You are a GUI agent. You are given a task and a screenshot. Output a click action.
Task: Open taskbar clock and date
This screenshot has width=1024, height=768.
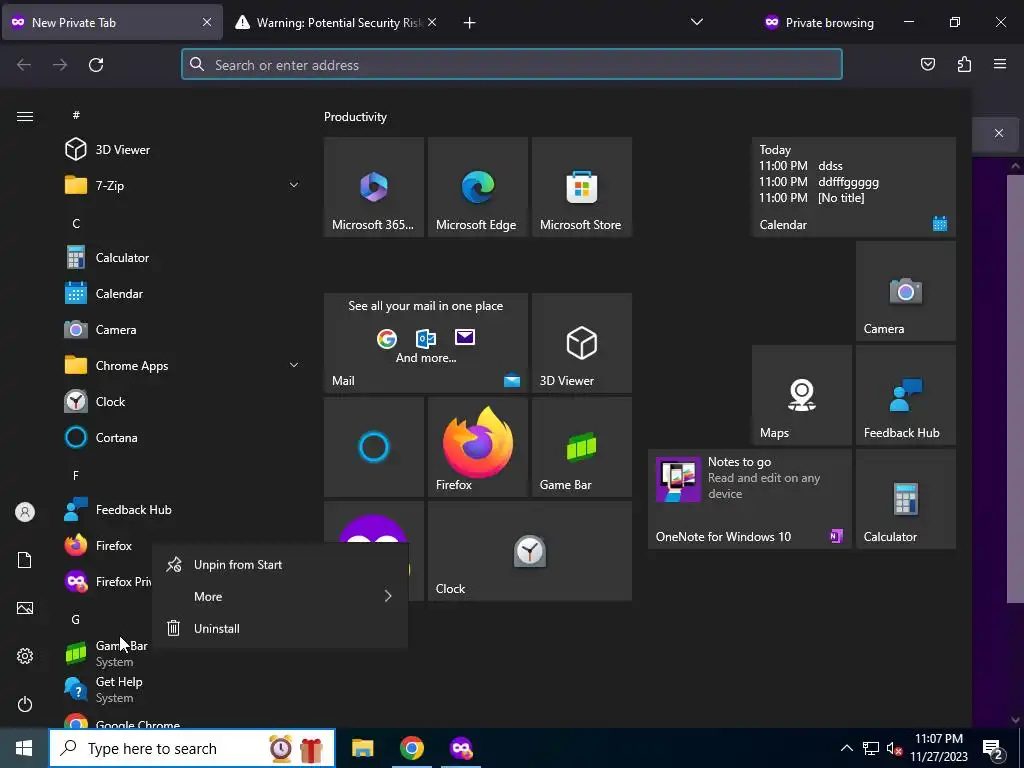[x=938, y=748]
